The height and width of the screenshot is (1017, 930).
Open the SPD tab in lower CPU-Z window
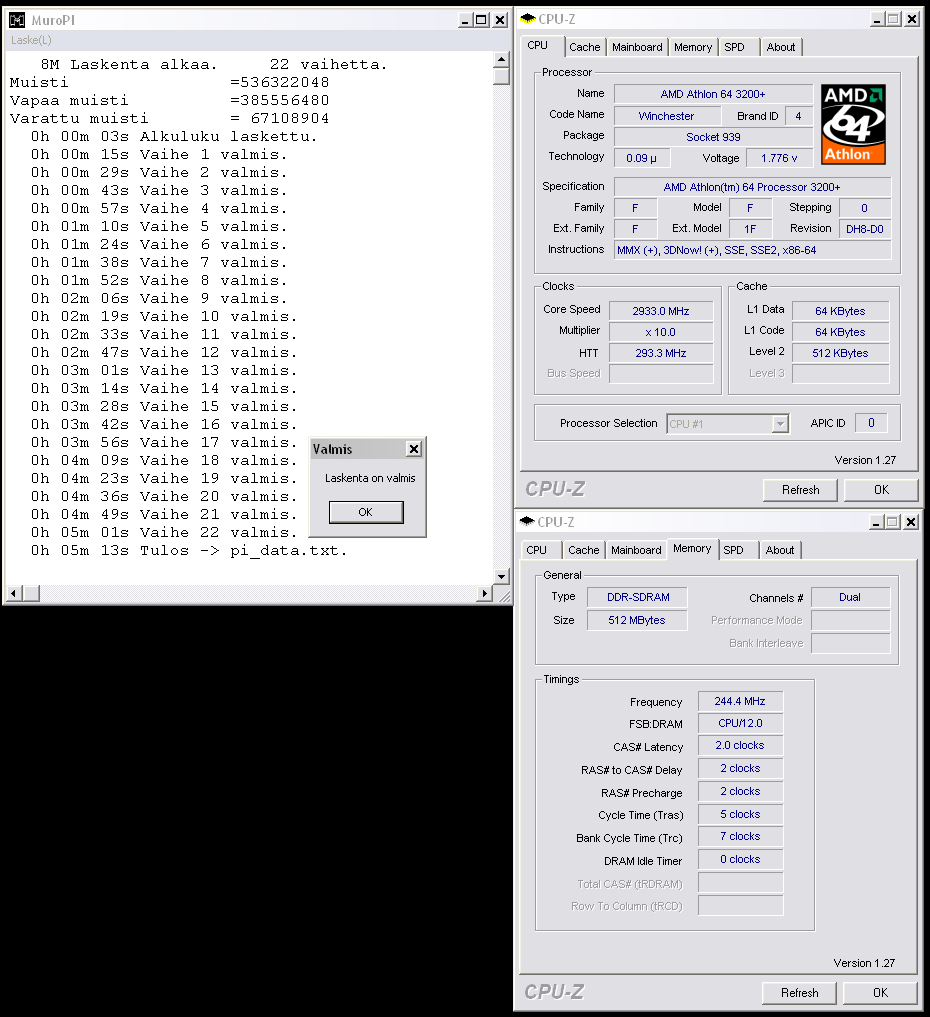coord(733,550)
